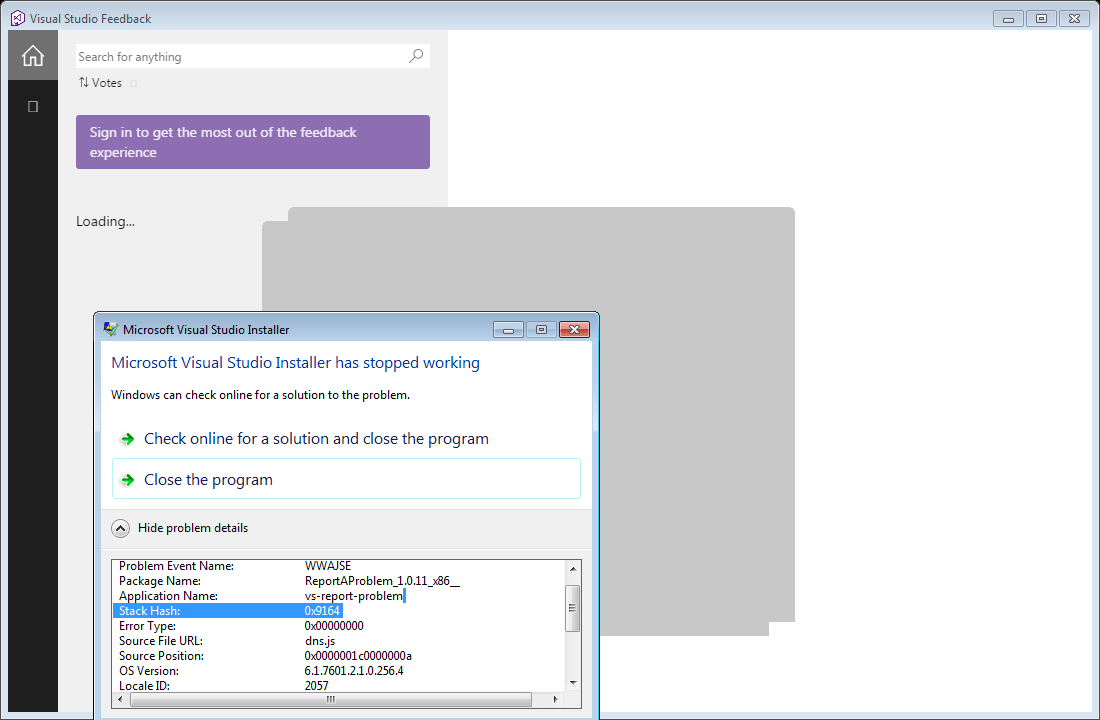Click horizontal scrollbar left arrow
This screenshot has width=1100, height=720.
(121, 700)
